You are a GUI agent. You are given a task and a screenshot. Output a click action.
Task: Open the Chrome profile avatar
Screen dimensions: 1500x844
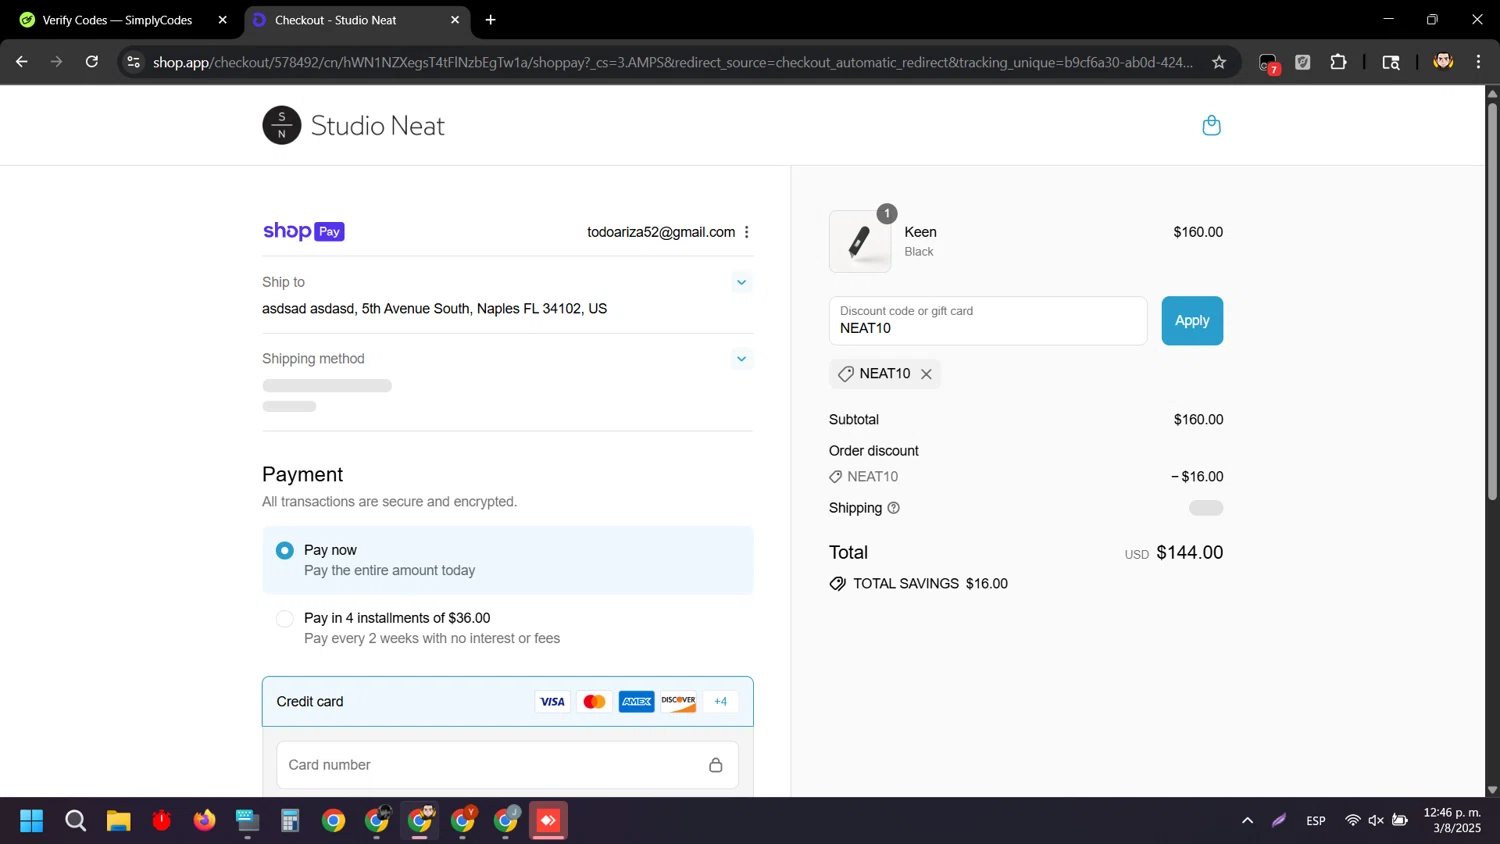tap(1442, 62)
